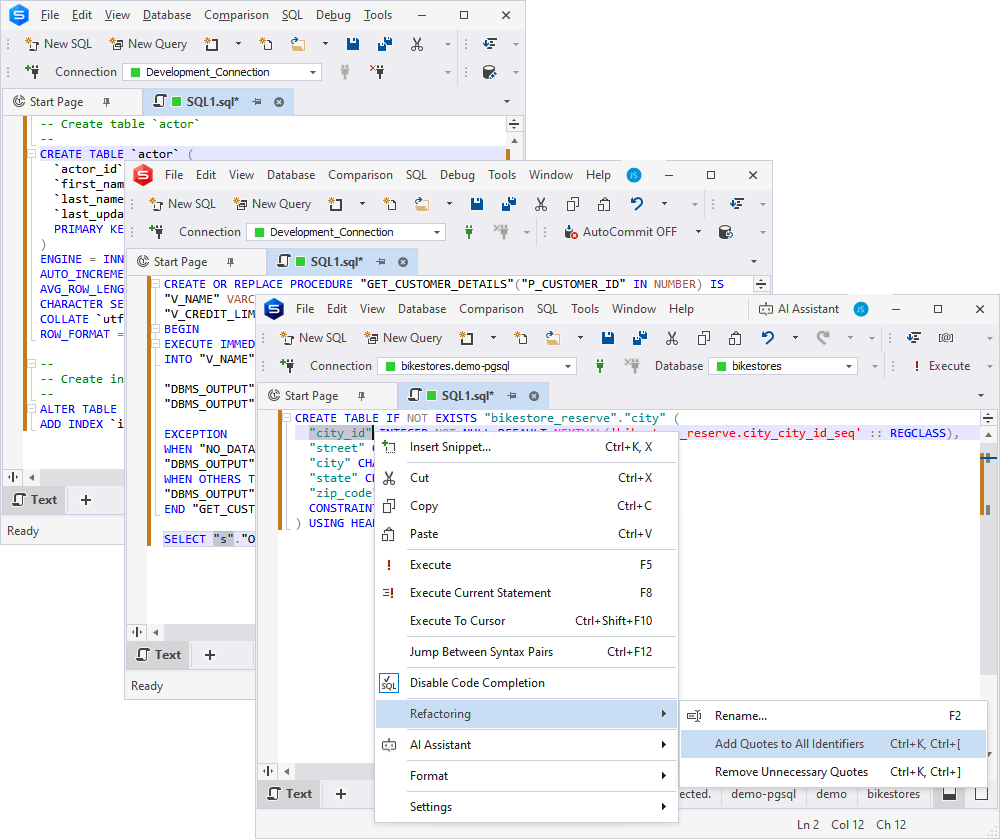This screenshot has width=1000, height=839.
Task: Click Save All icon in front window toolbar
Action: point(640,338)
